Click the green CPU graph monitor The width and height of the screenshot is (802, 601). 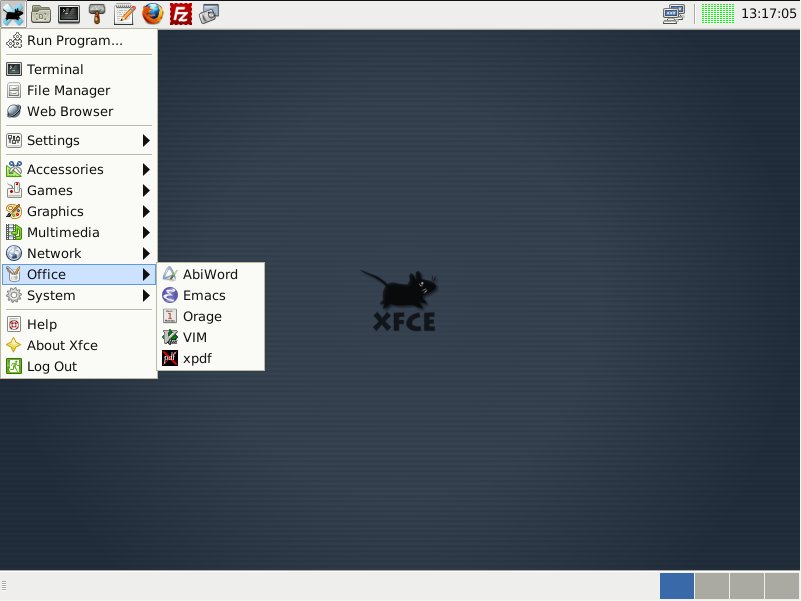click(717, 14)
